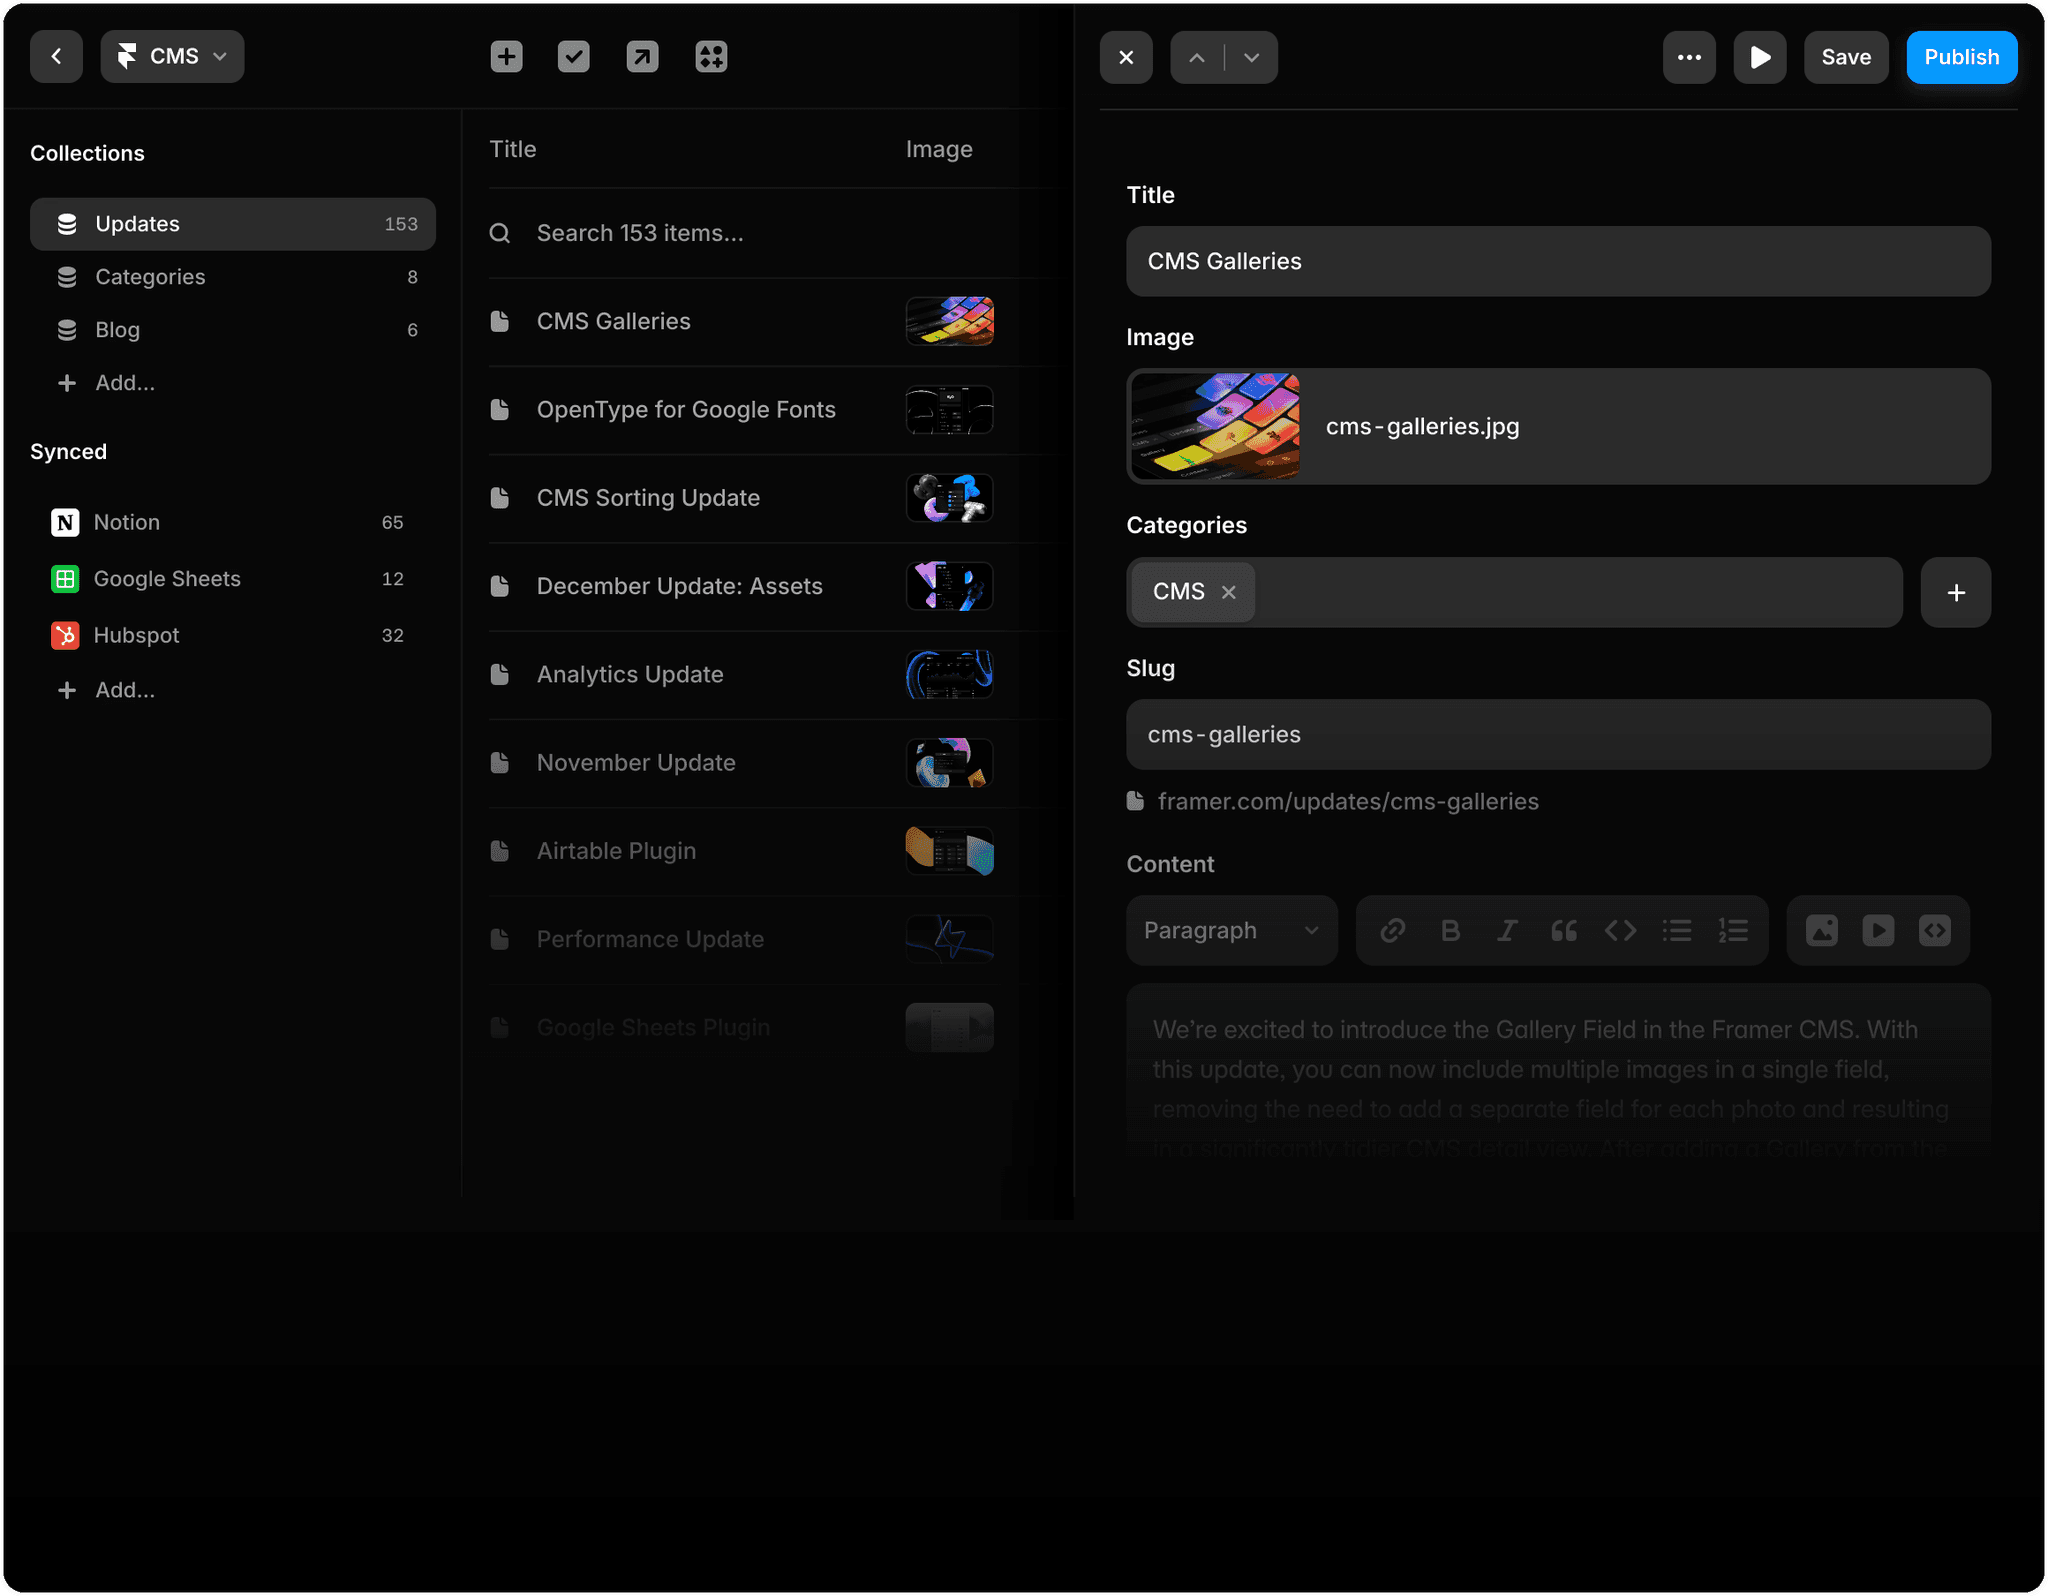
Task: Go to next item with down chevron
Action: (1251, 58)
